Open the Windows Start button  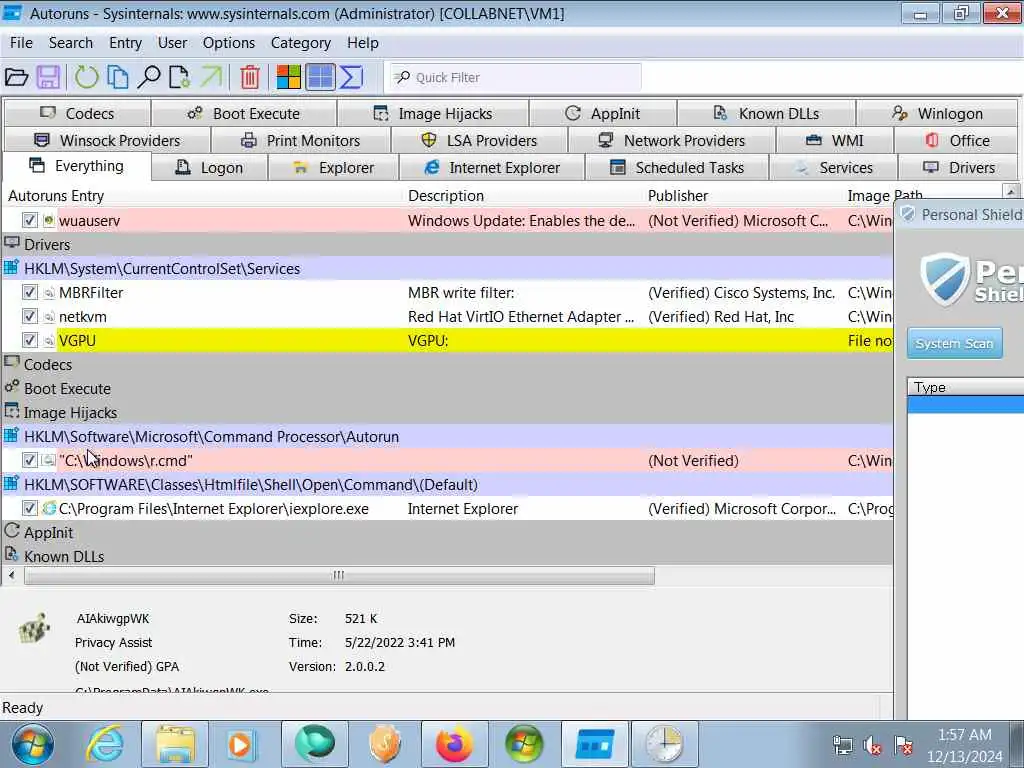[33, 744]
